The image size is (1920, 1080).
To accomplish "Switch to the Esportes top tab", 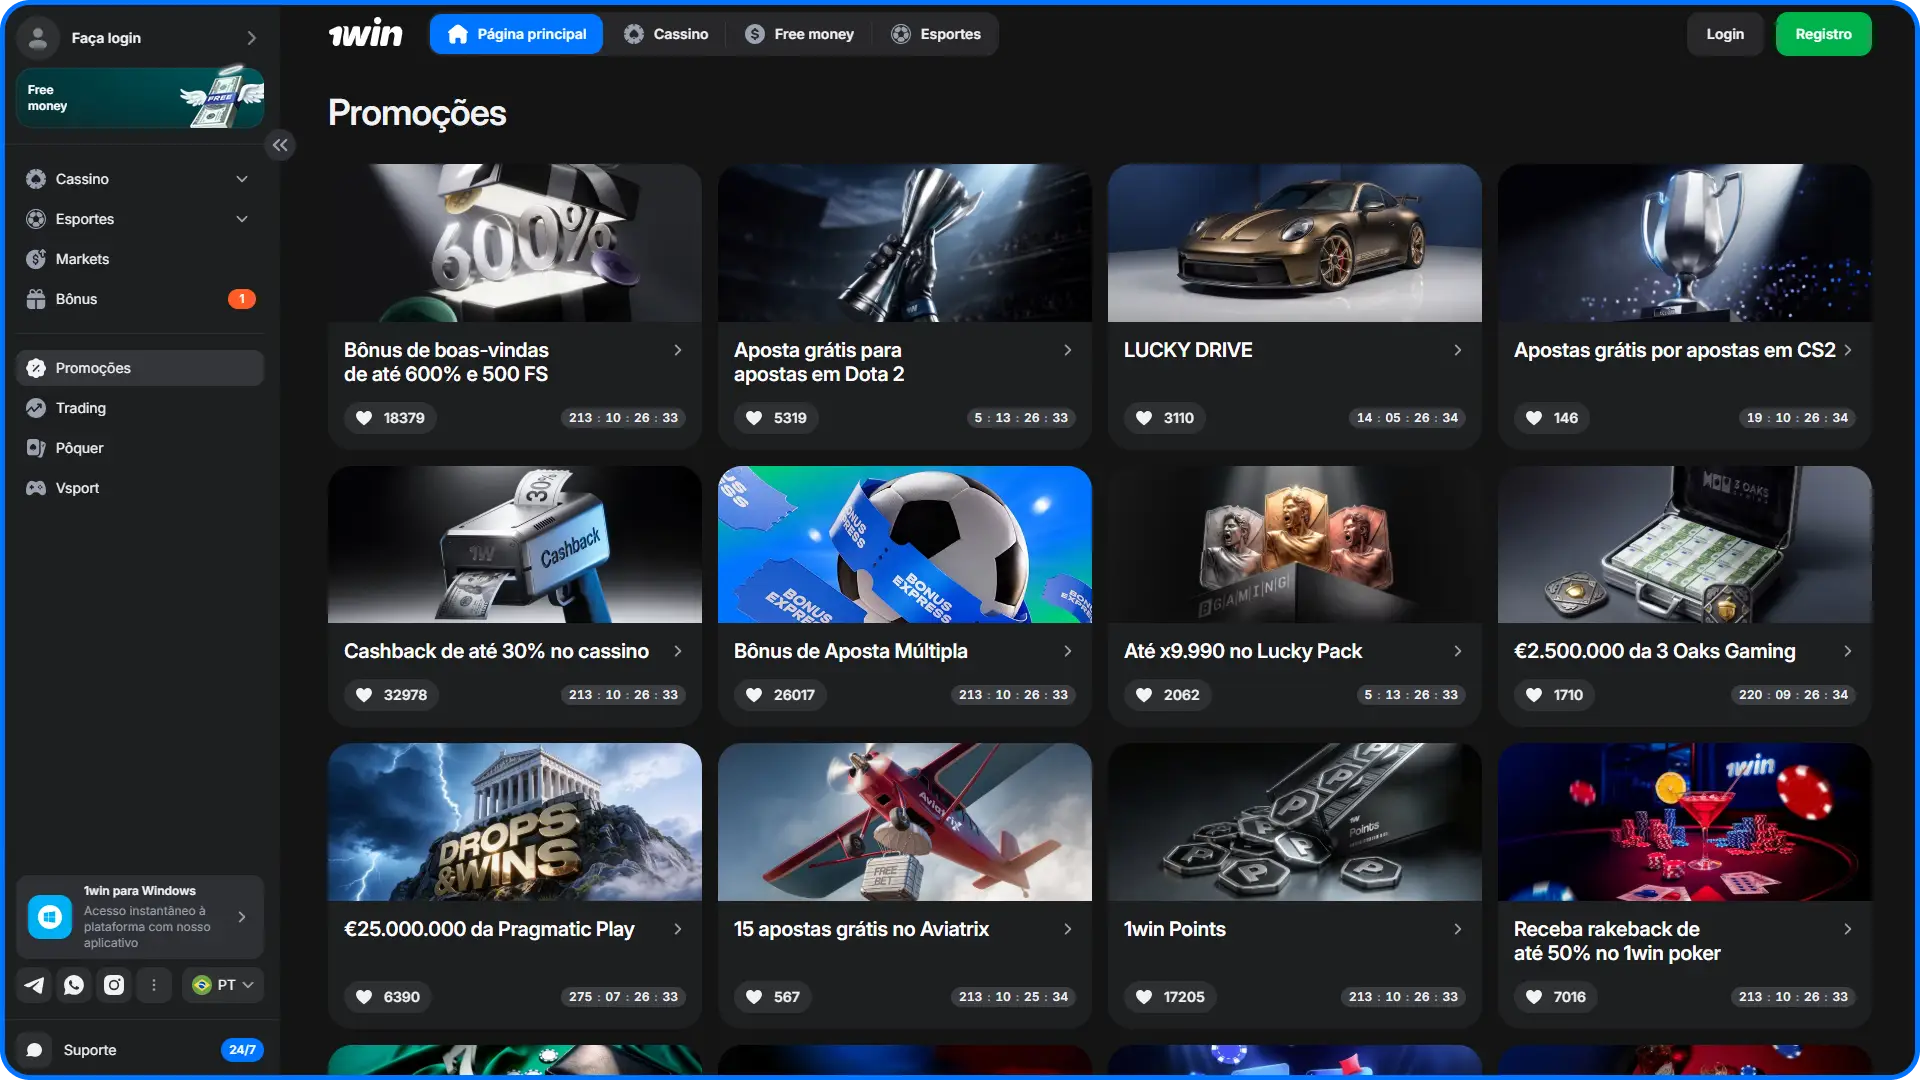I will pyautogui.click(x=936, y=34).
